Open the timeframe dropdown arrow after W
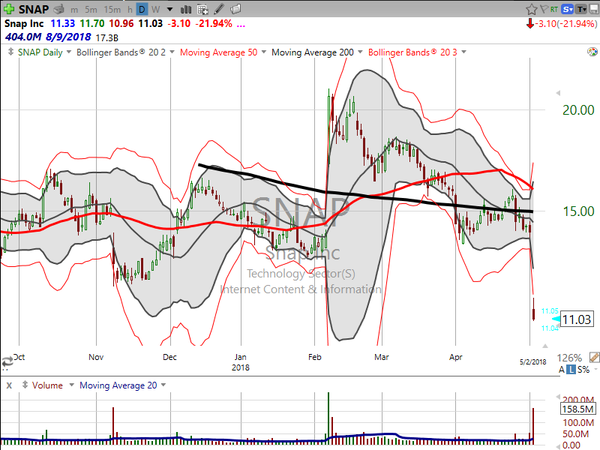 click(x=170, y=9)
